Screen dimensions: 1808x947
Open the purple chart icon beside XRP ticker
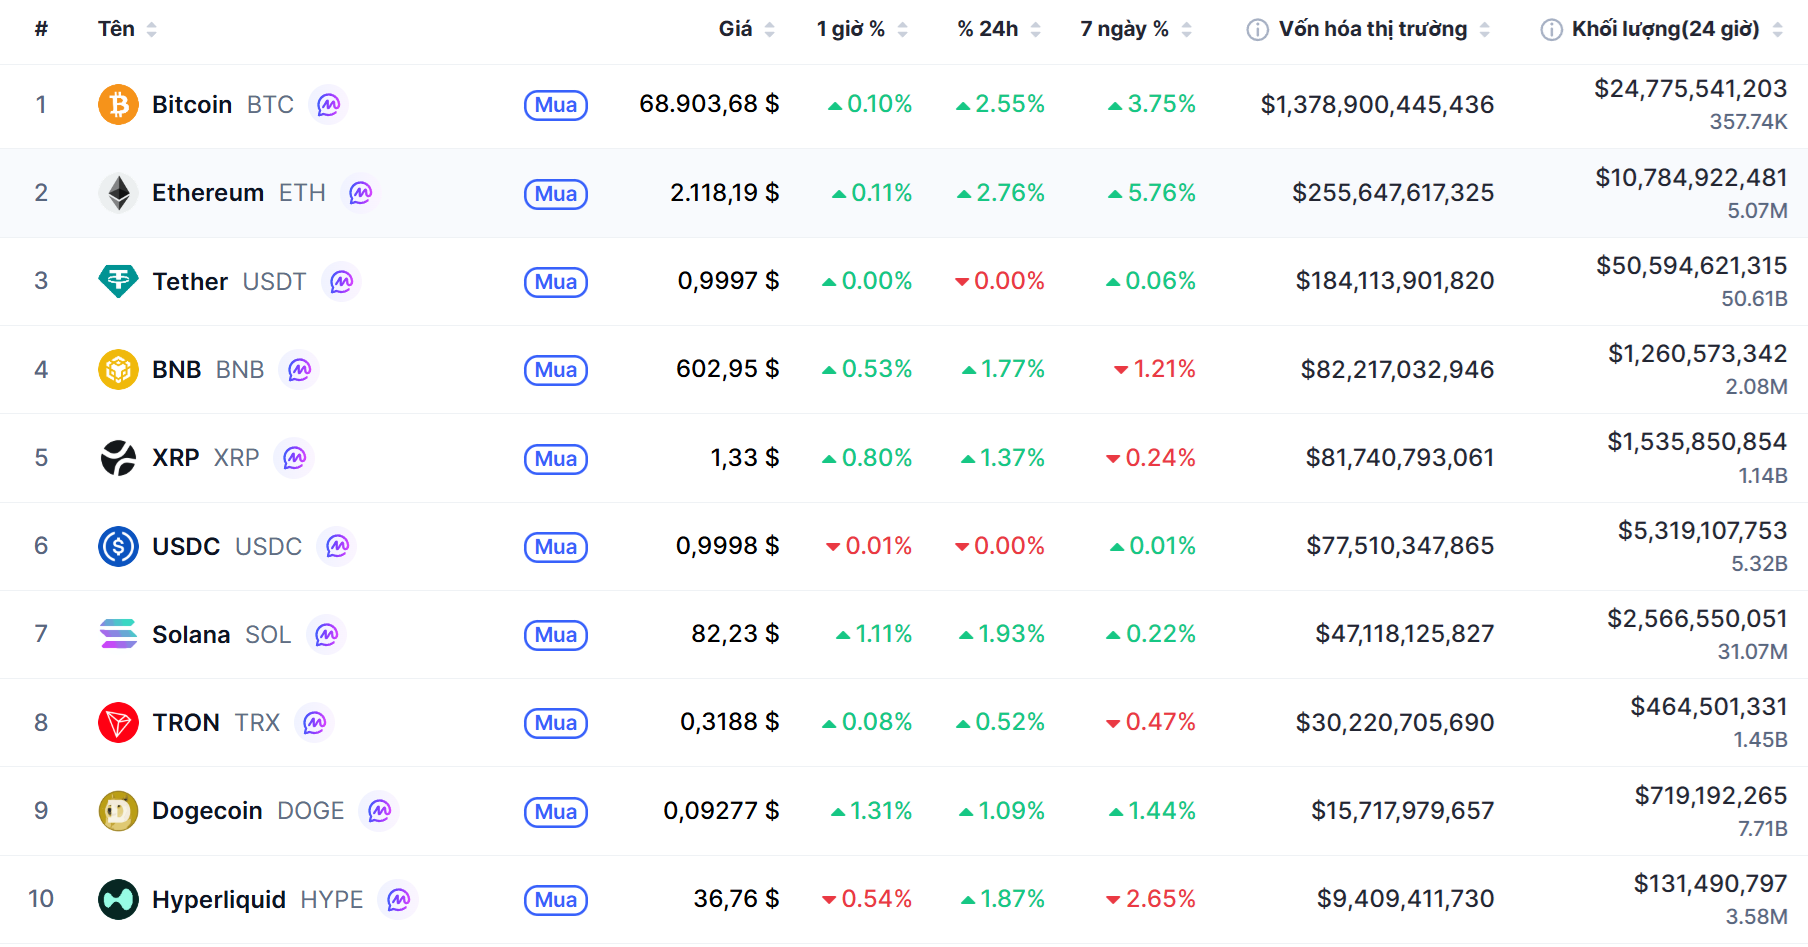coord(295,458)
